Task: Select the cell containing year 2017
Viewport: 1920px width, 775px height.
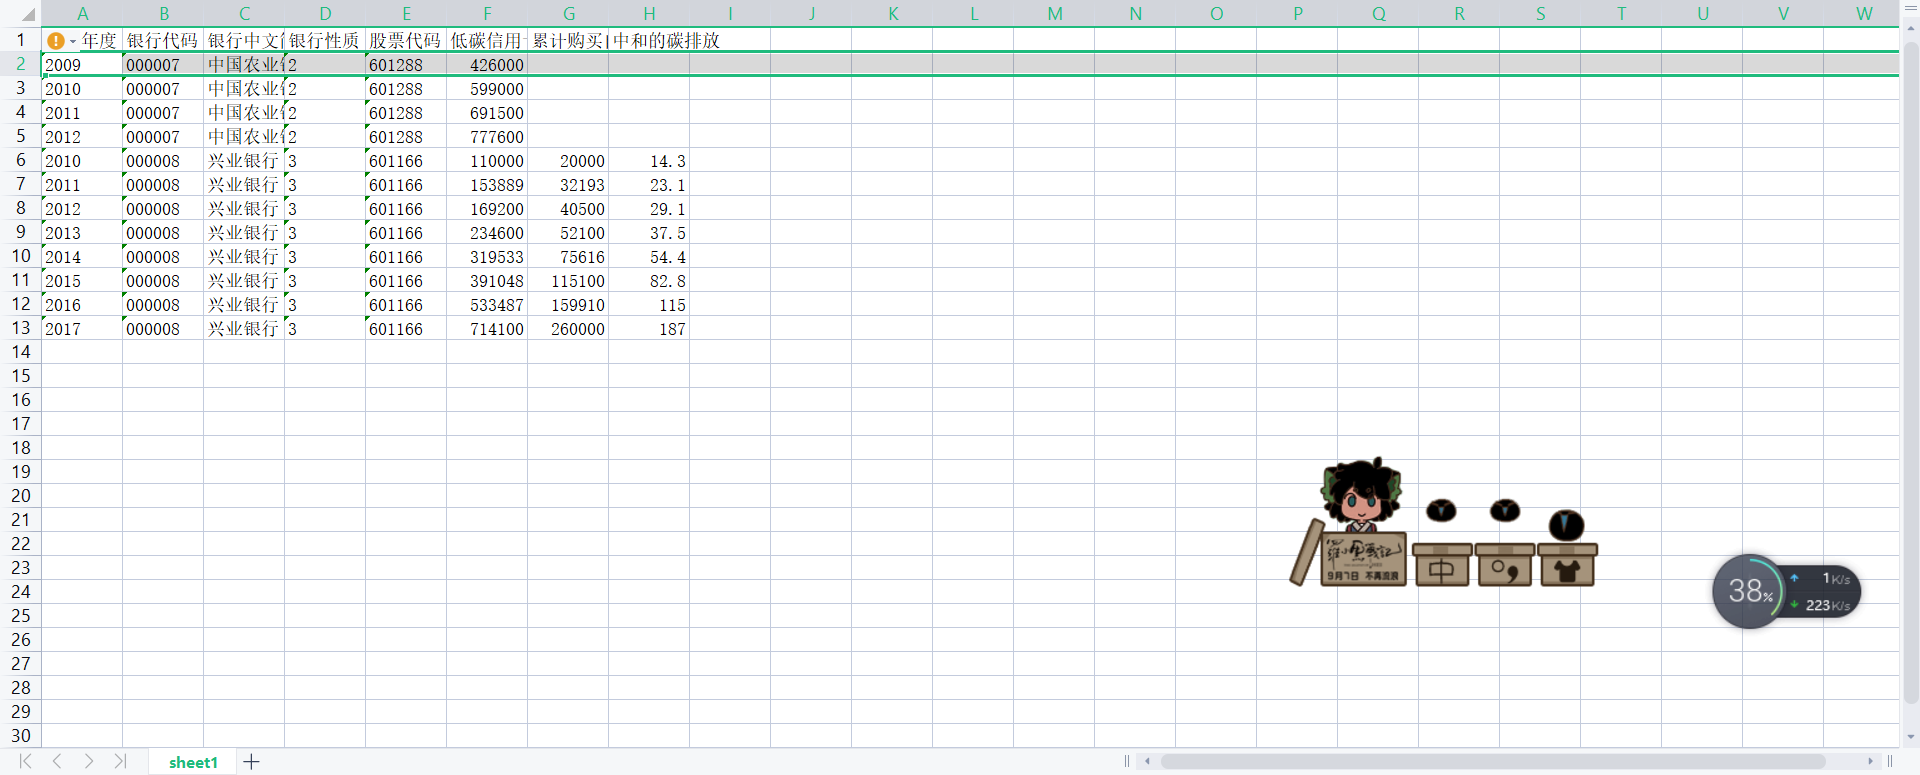Action: (x=82, y=328)
